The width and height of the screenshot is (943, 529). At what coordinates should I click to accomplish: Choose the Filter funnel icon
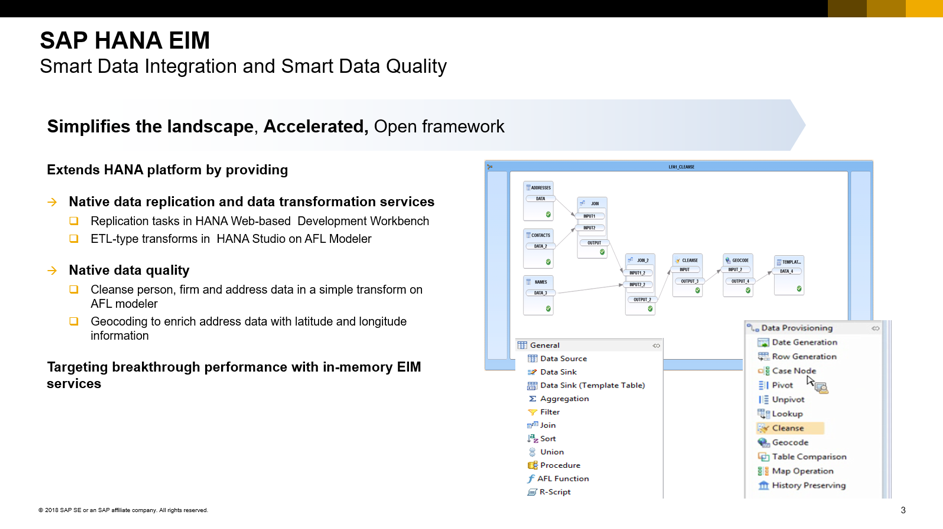tap(532, 412)
